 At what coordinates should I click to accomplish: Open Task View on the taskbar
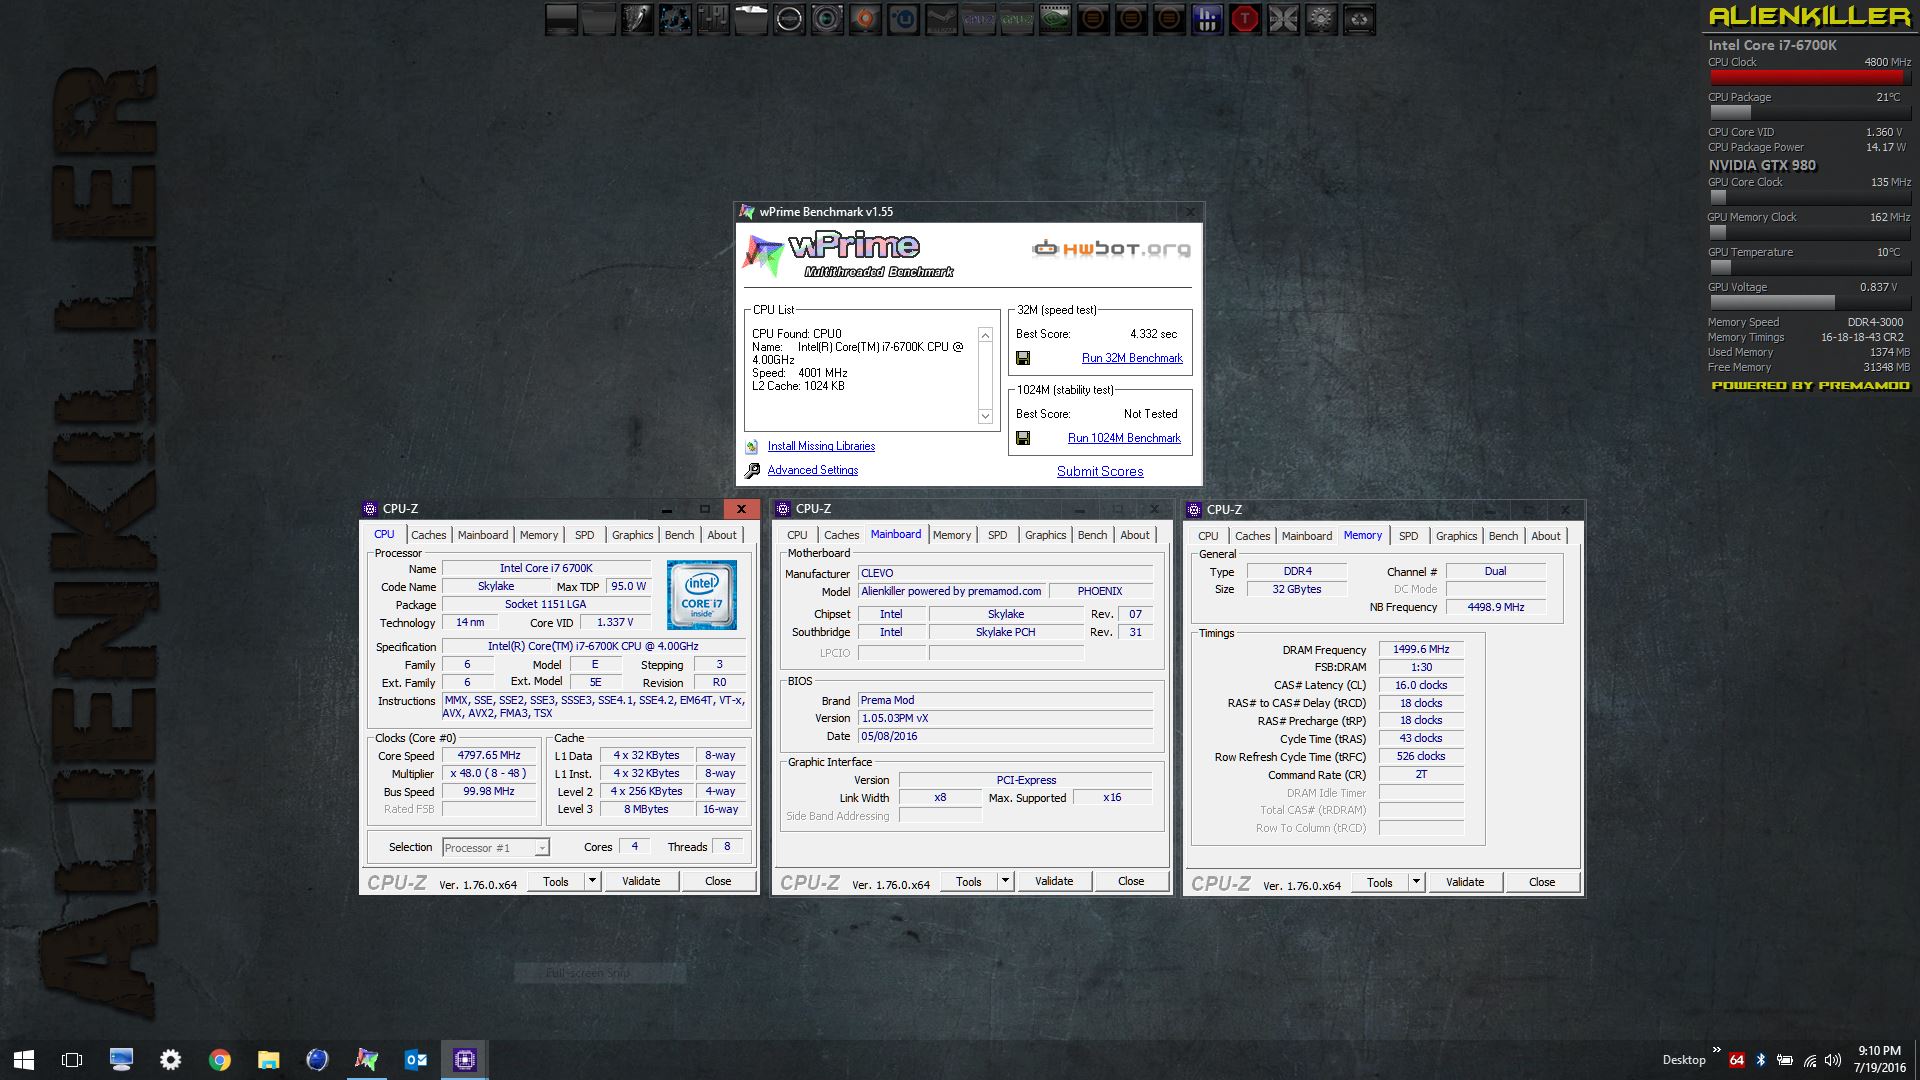(72, 1060)
